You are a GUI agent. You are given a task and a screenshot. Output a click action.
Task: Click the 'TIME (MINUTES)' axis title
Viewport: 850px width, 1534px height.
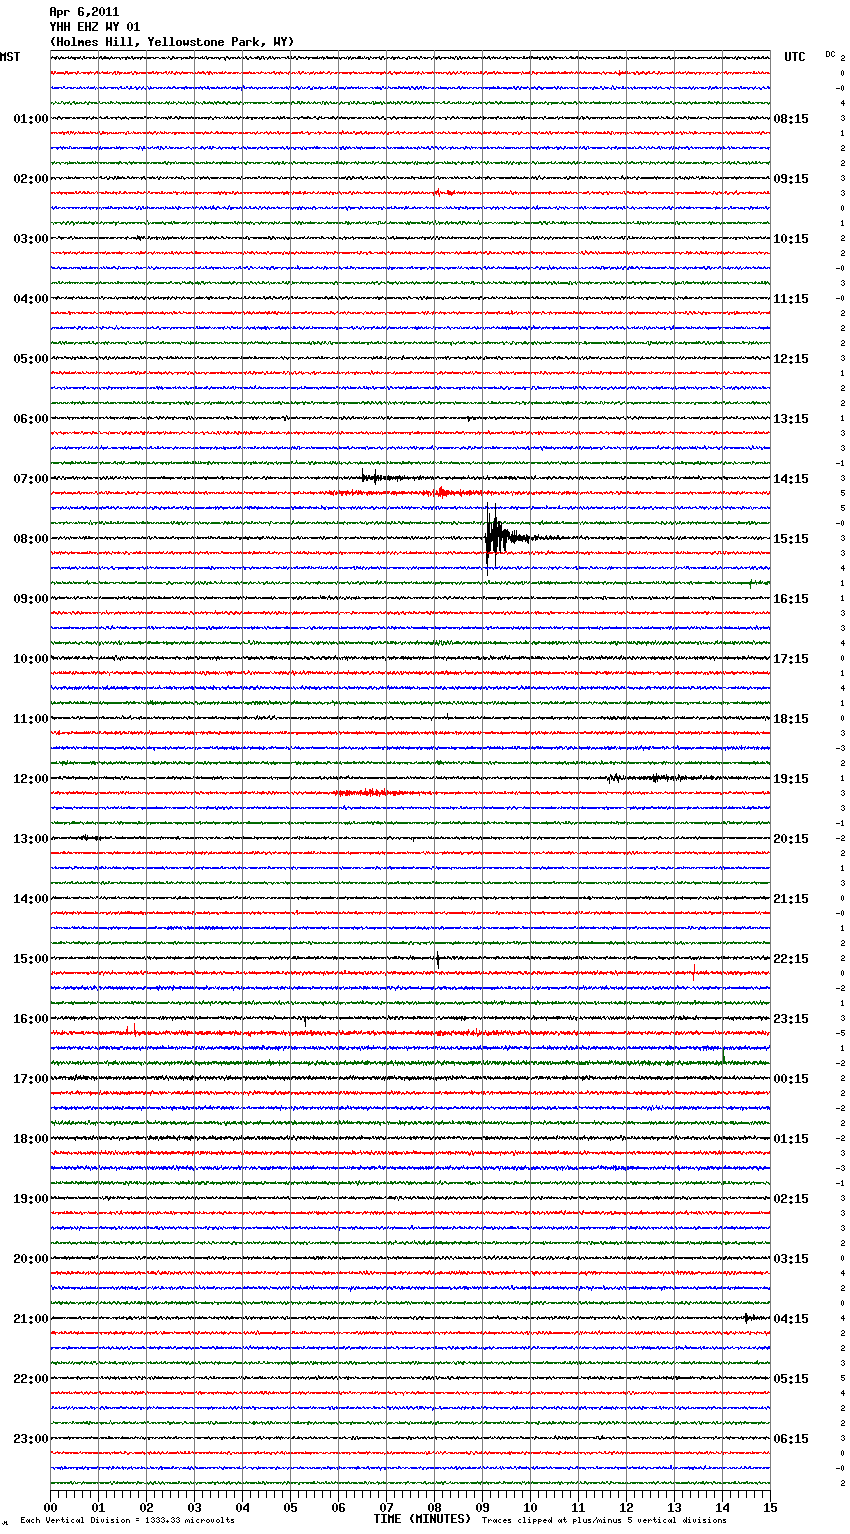[422, 1519]
